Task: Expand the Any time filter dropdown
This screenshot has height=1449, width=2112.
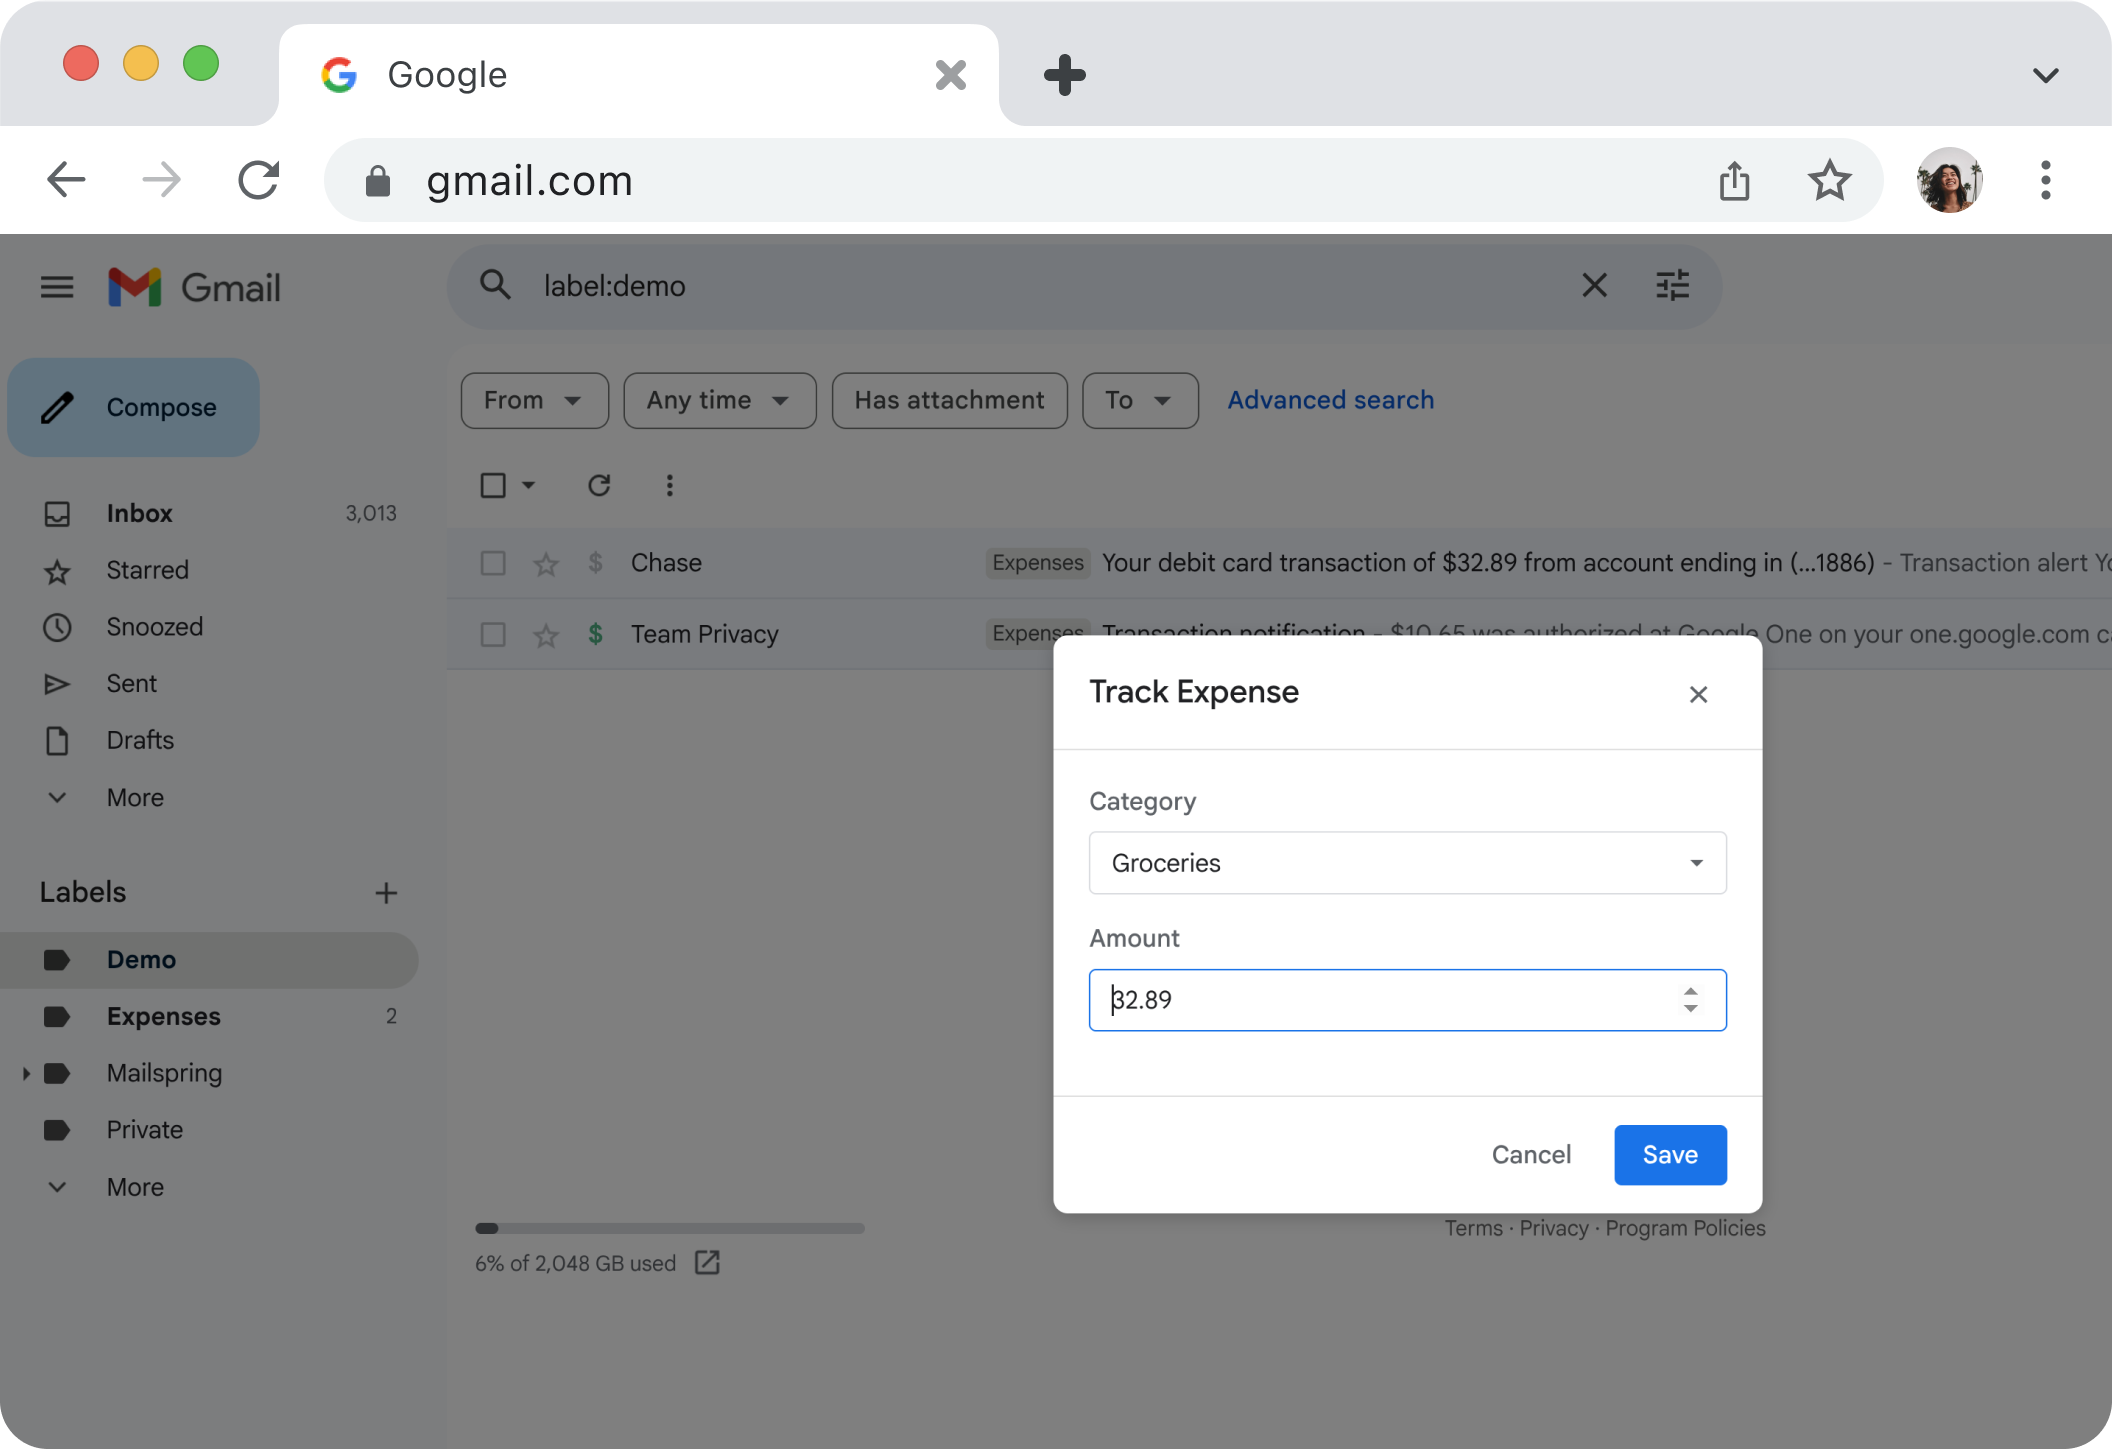Action: point(719,401)
